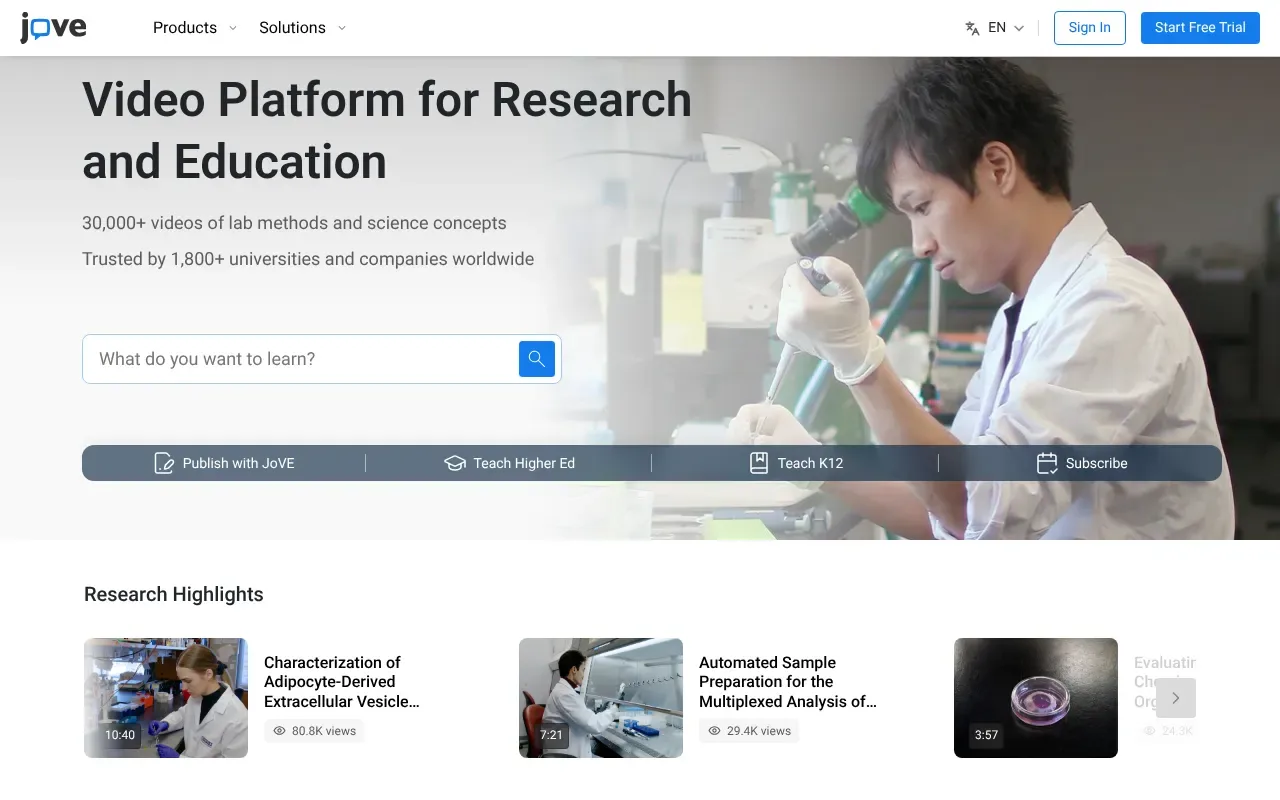
Task: Advance the Research Highlights carousel with next arrow
Action: [x=1176, y=698]
